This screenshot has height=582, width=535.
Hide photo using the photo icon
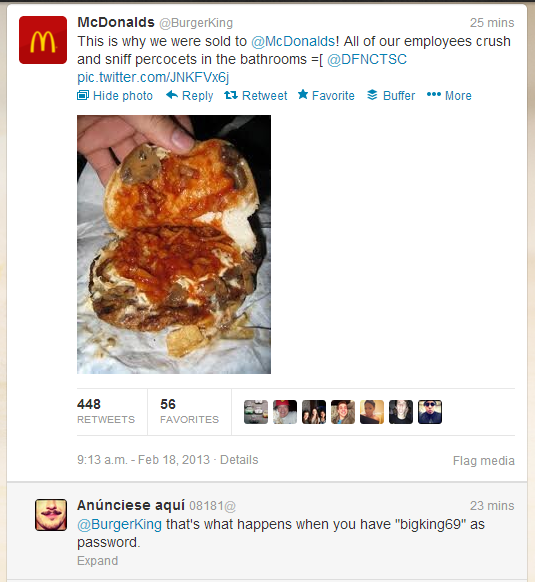click(83, 95)
